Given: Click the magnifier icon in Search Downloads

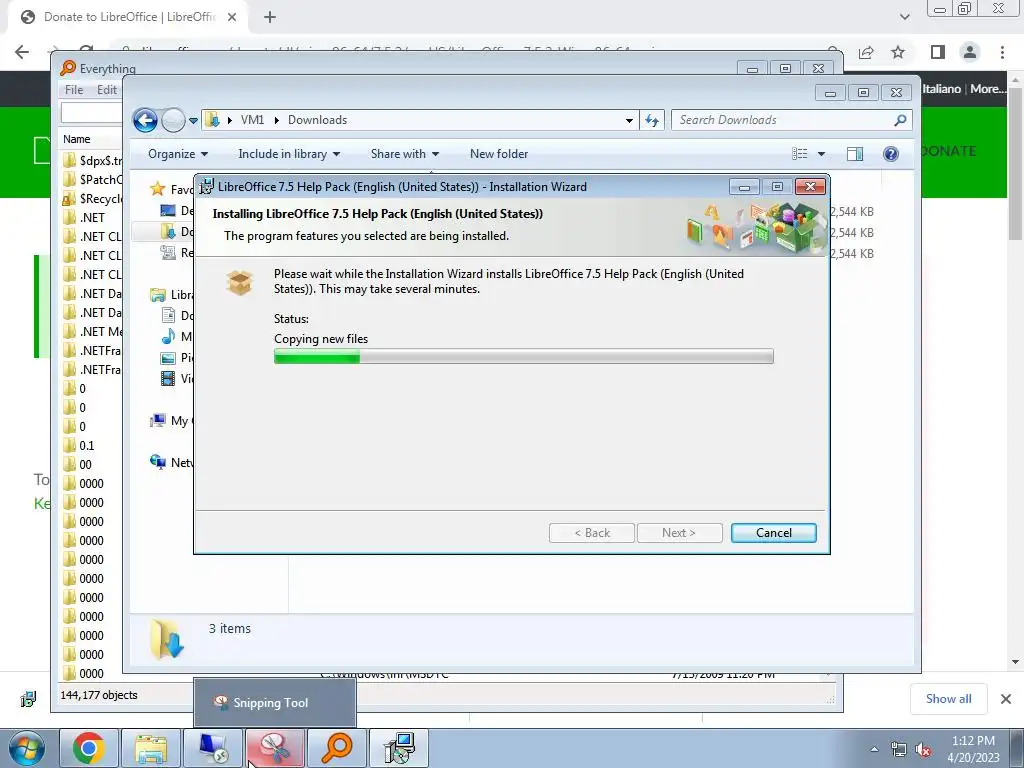Looking at the screenshot, I should [x=901, y=120].
